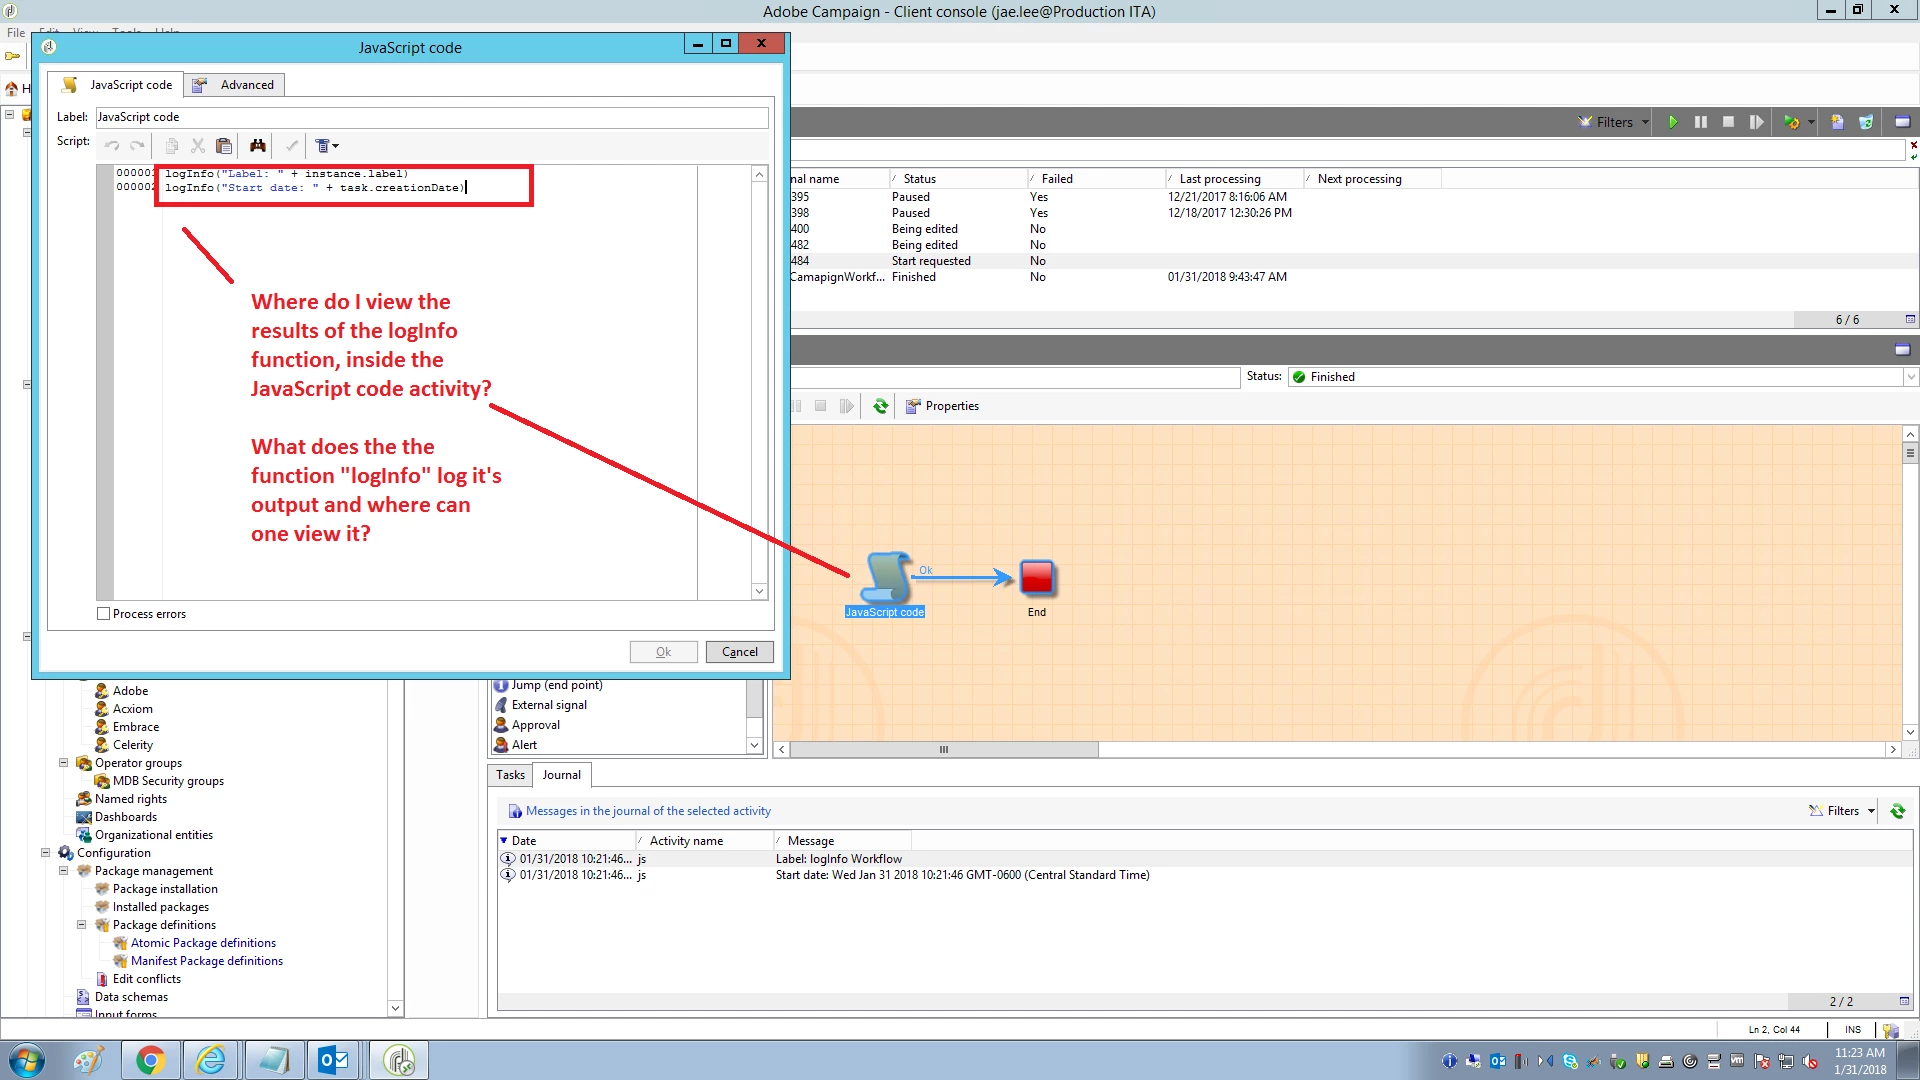Start the workflow with green play icon

[1673, 122]
